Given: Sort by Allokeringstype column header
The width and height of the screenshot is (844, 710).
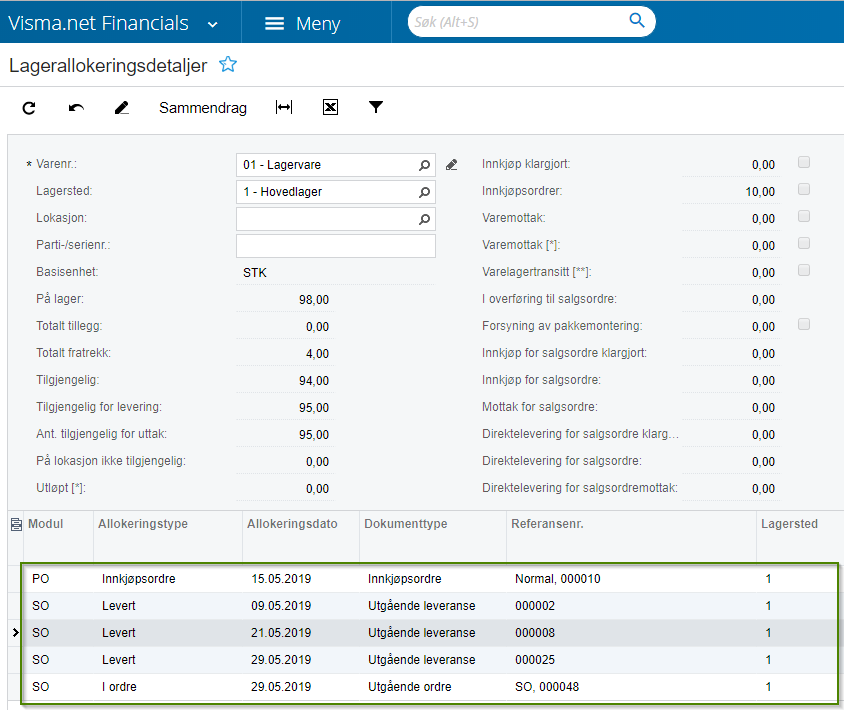Looking at the screenshot, I should coord(143,524).
